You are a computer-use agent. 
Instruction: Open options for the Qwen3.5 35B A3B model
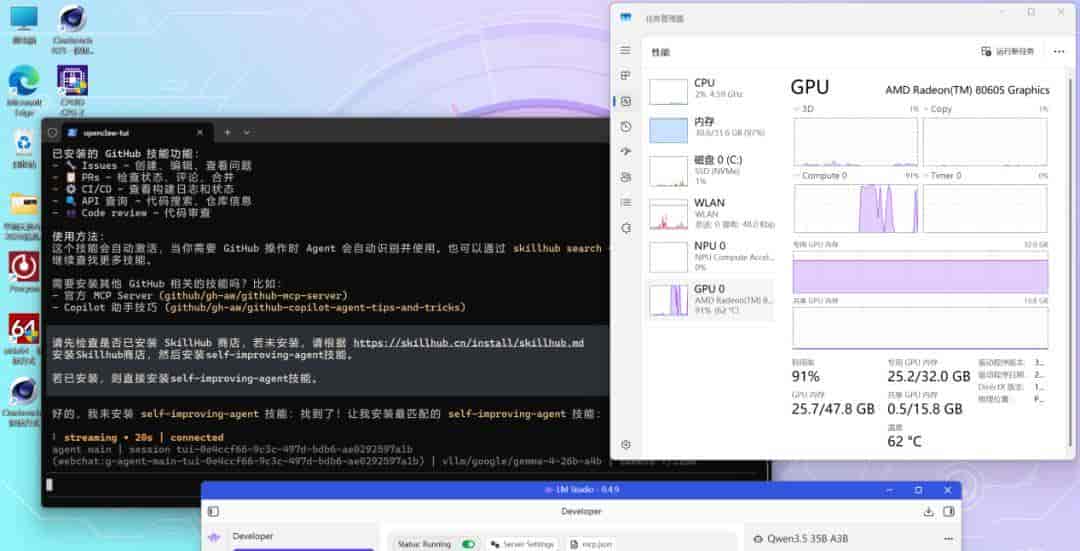pos(948,539)
